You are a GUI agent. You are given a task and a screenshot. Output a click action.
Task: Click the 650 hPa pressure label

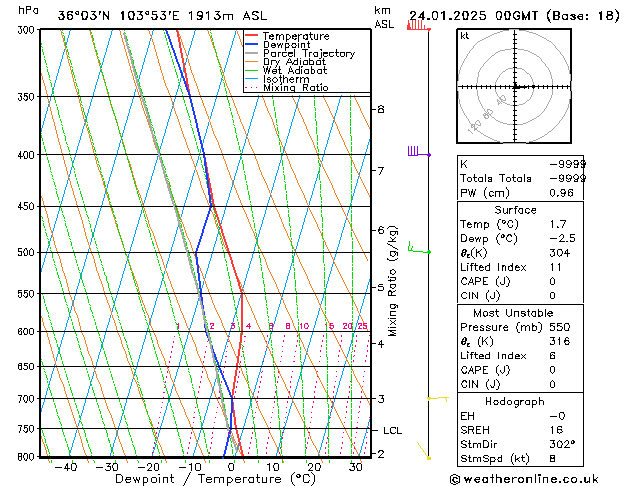(28, 367)
